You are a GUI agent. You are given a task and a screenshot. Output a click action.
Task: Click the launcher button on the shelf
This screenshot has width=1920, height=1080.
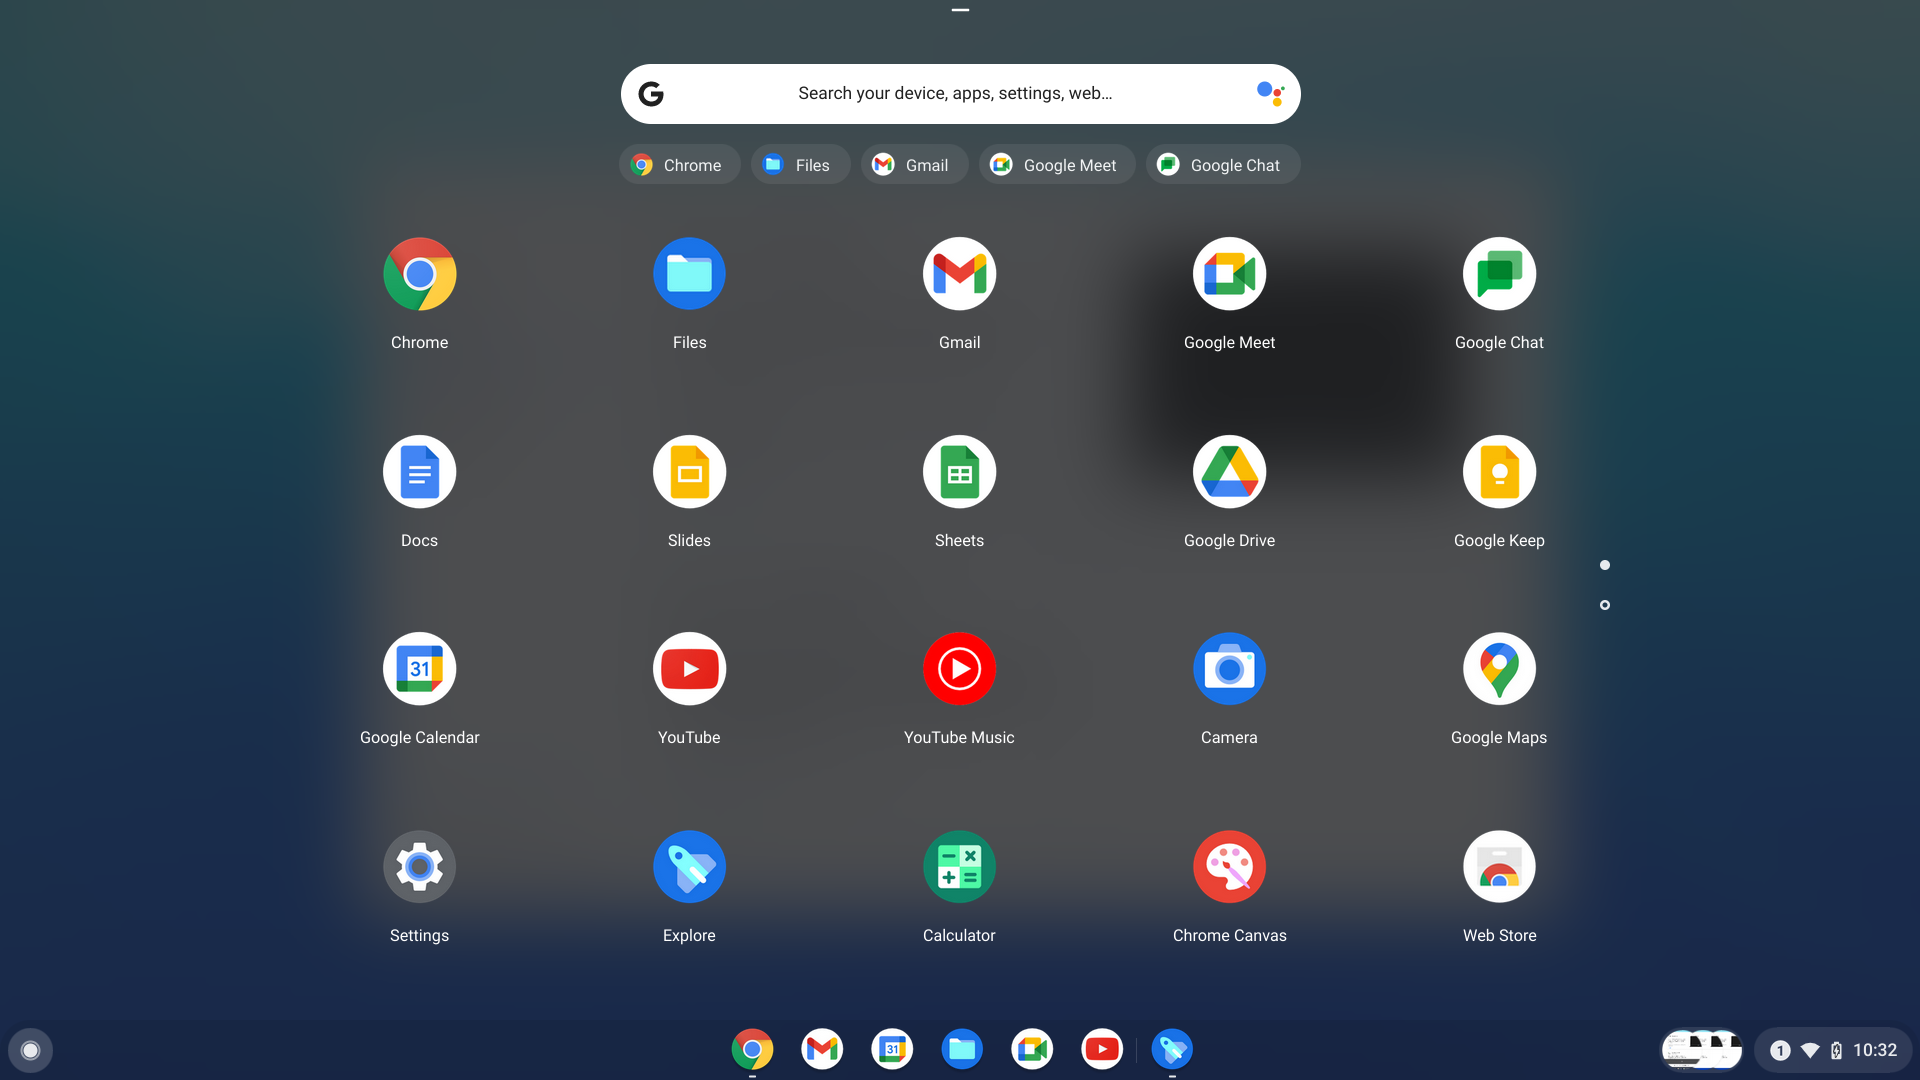tap(30, 1050)
